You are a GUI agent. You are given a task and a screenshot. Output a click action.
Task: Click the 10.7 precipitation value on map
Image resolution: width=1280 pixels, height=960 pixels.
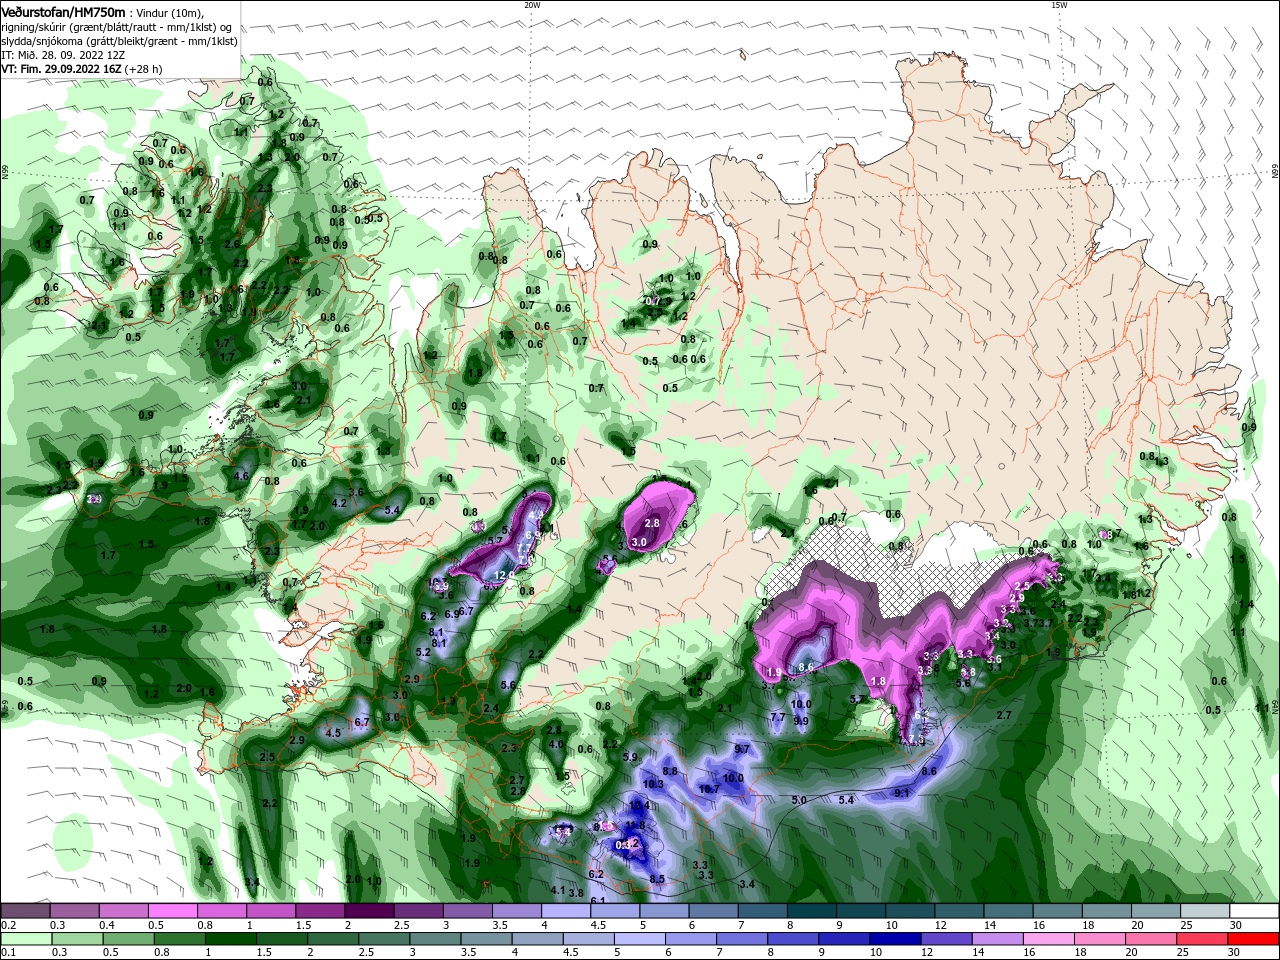[x=710, y=789]
